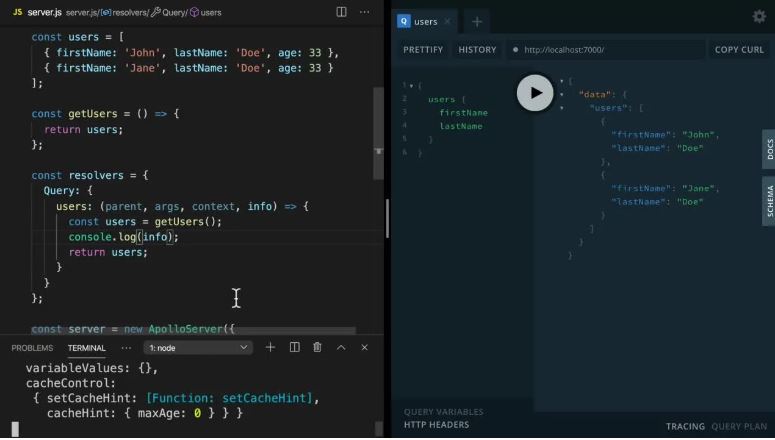Select the TERMINAL panel tab
The width and height of the screenshot is (775, 440).
86,348
